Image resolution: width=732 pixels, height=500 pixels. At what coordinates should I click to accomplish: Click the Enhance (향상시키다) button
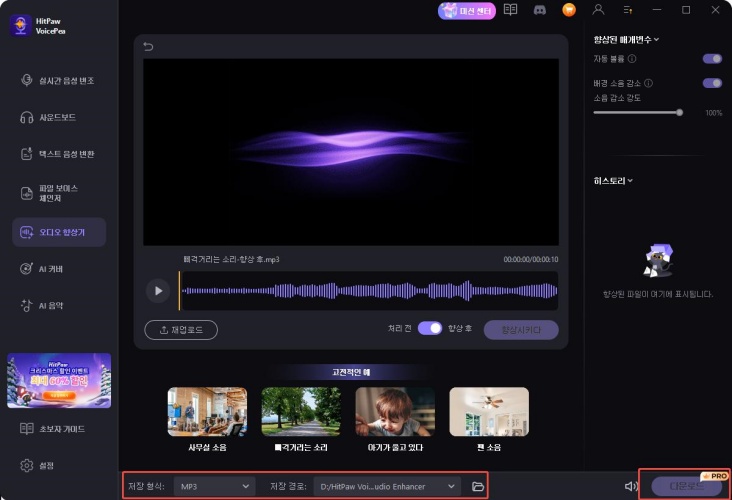point(521,330)
